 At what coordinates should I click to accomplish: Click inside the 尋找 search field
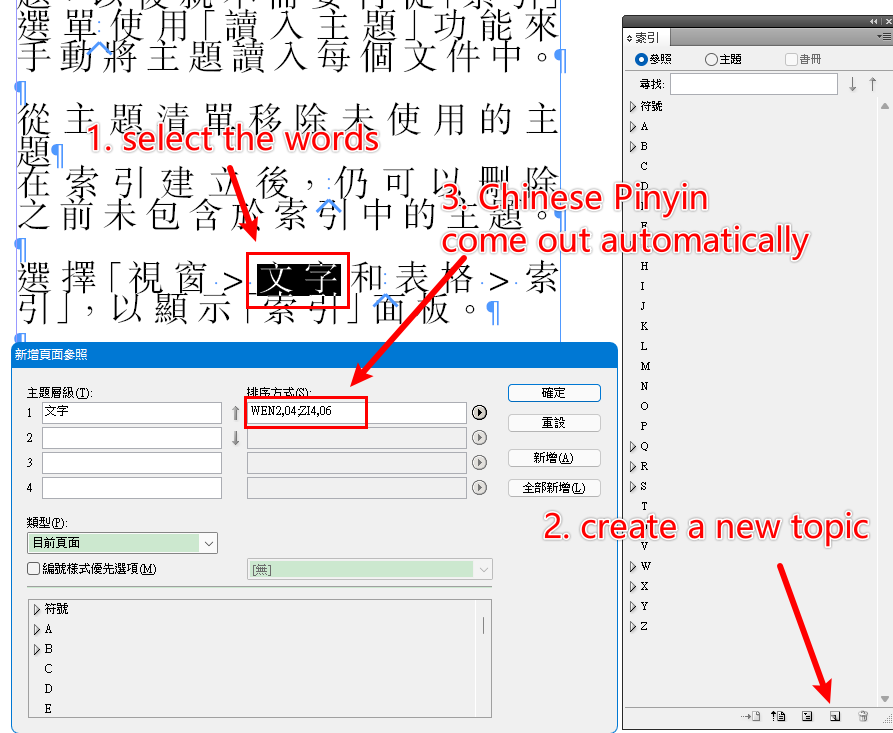tap(753, 83)
